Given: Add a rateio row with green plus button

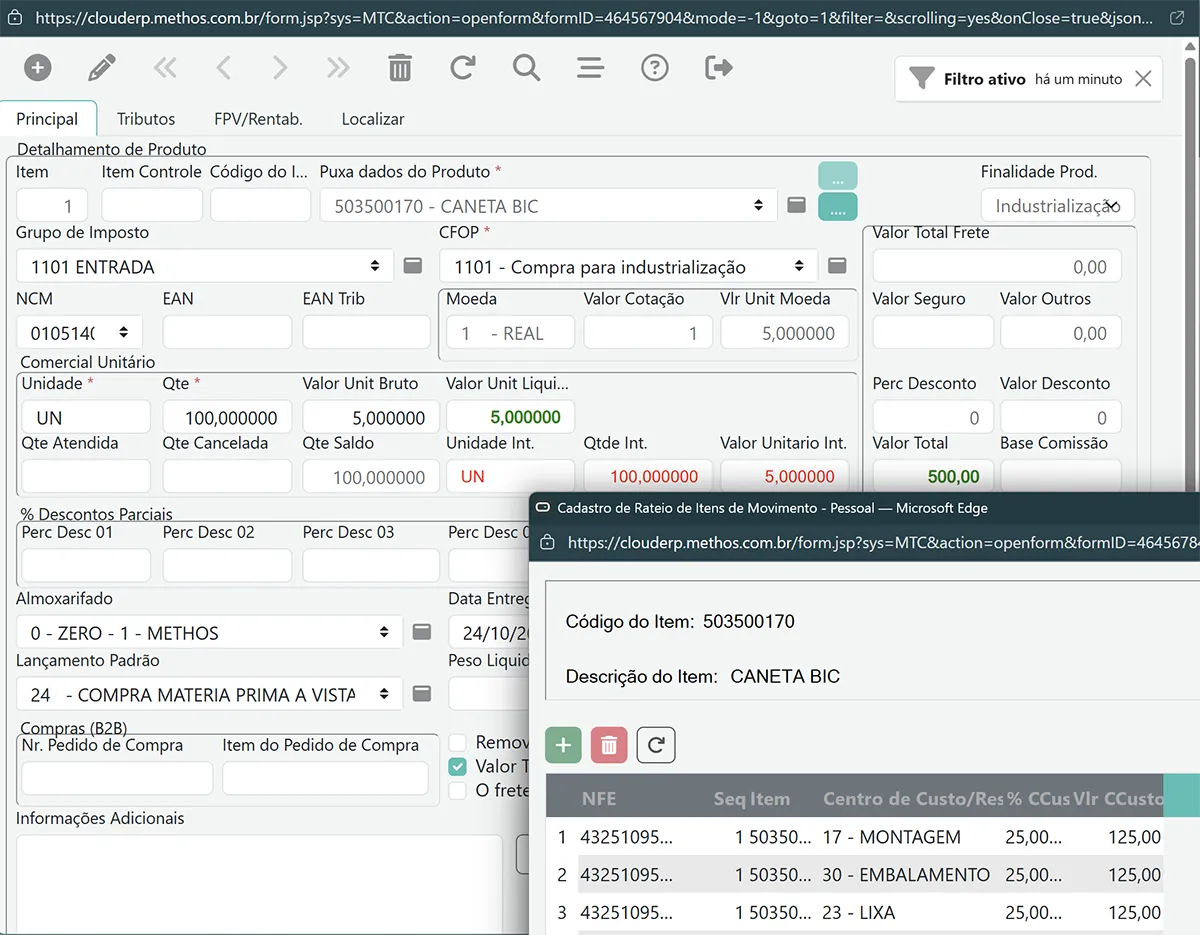Looking at the screenshot, I should click(563, 745).
